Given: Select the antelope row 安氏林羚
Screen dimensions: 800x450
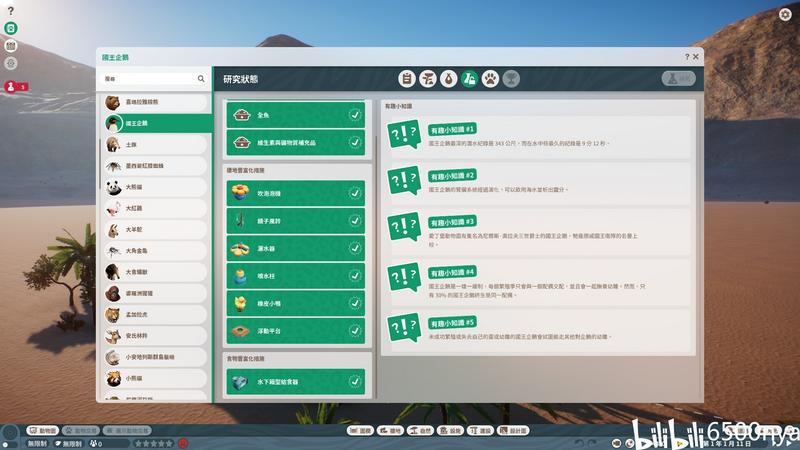Looking at the screenshot, I should point(156,336).
